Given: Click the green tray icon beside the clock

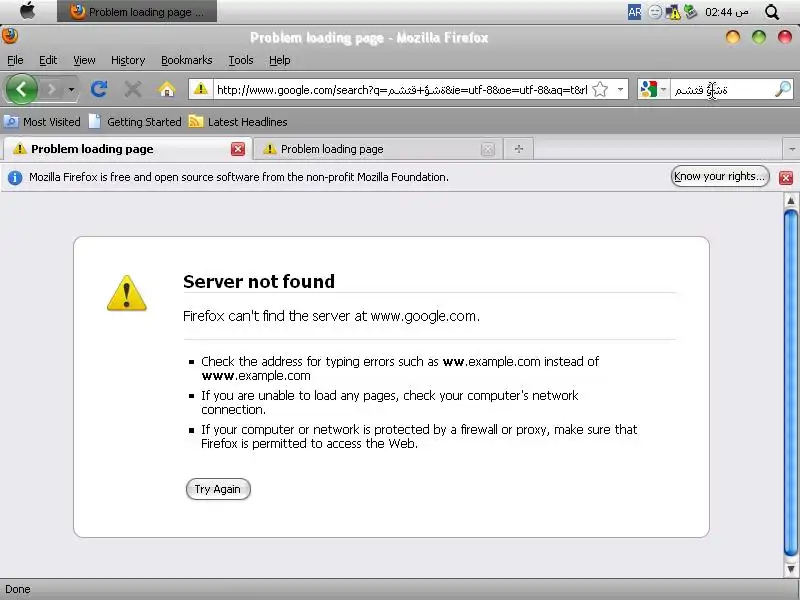Looking at the screenshot, I should (690, 11).
